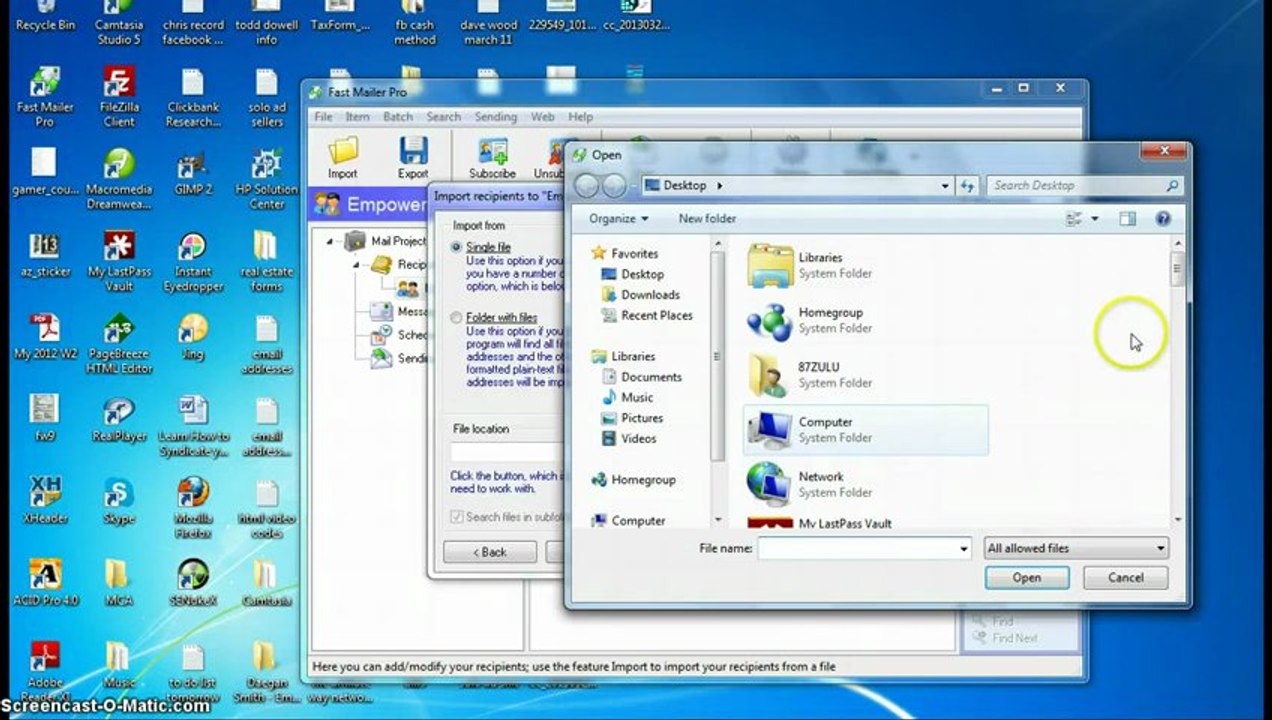Select Downloads in the navigation pane

coord(651,295)
